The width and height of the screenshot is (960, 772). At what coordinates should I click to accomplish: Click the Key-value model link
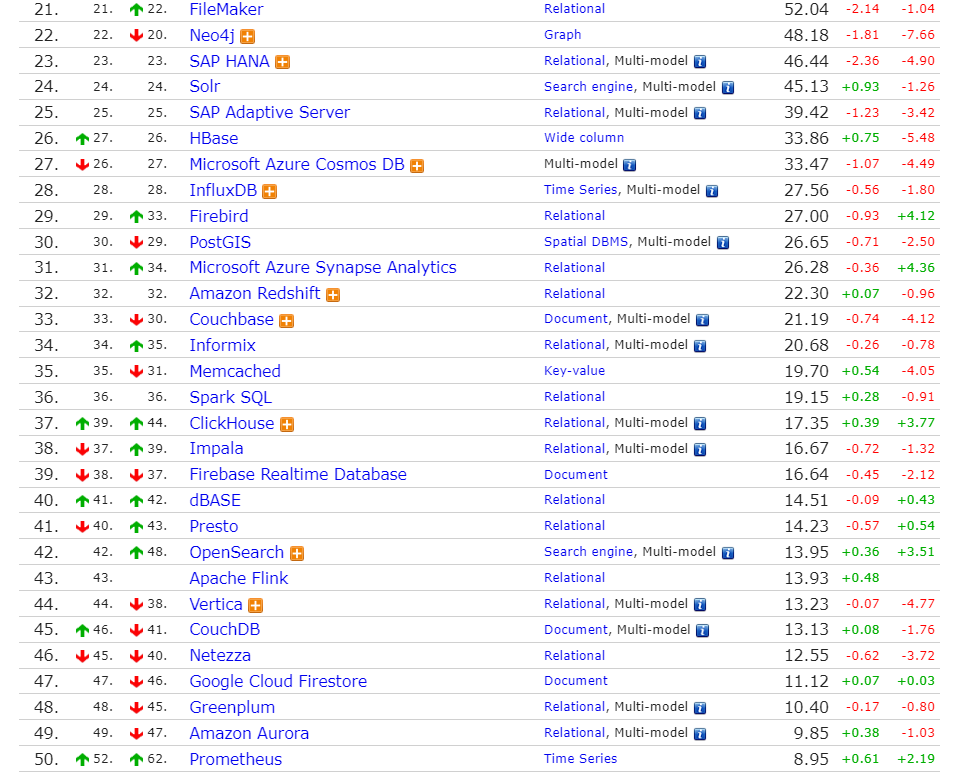pos(574,371)
